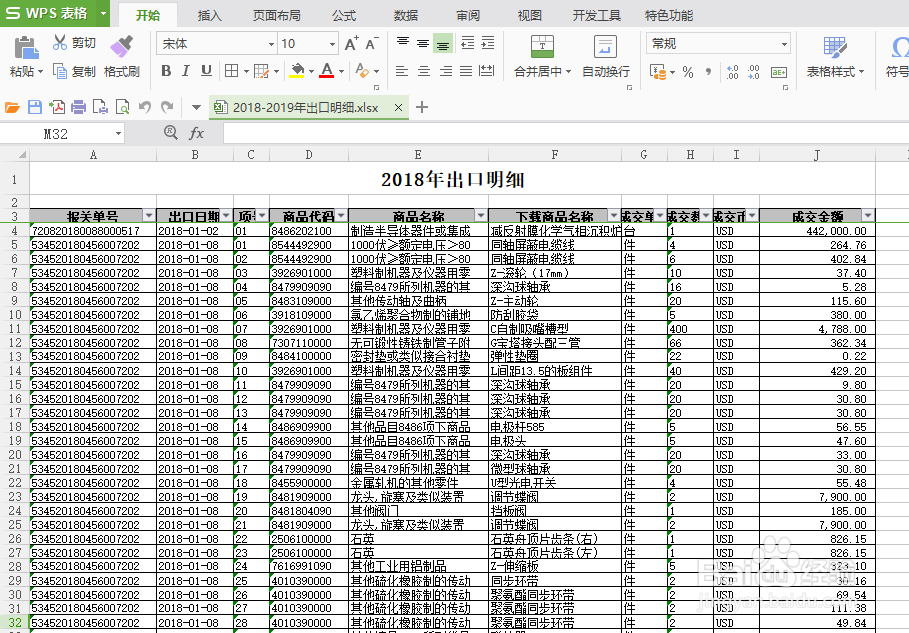Click the Copy (复制) icon
909x633 pixels.
tap(60, 71)
